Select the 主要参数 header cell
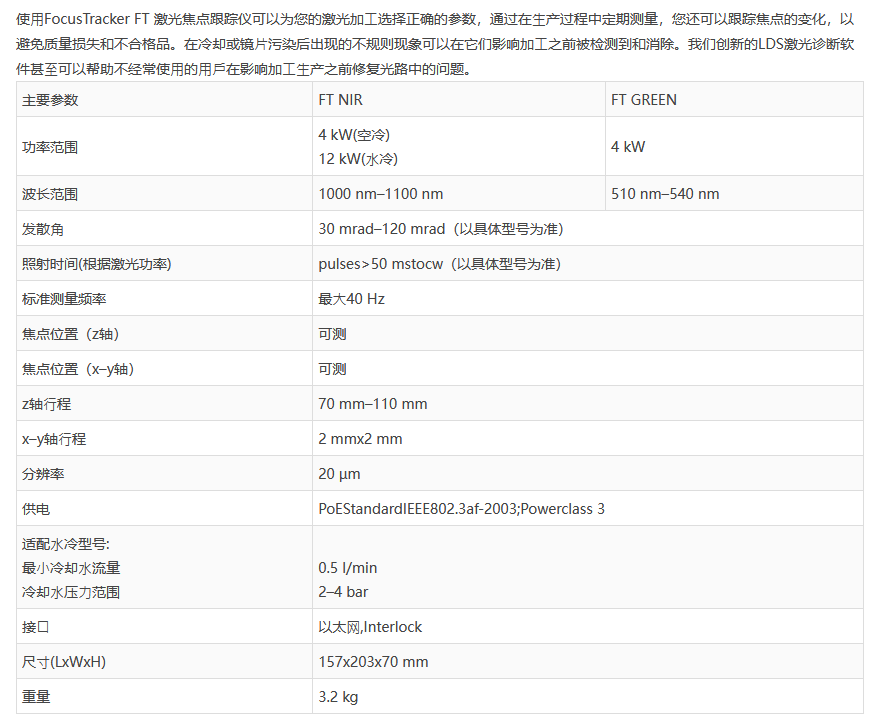The height and width of the screenshot is (718, 886). tap(50, 100)
